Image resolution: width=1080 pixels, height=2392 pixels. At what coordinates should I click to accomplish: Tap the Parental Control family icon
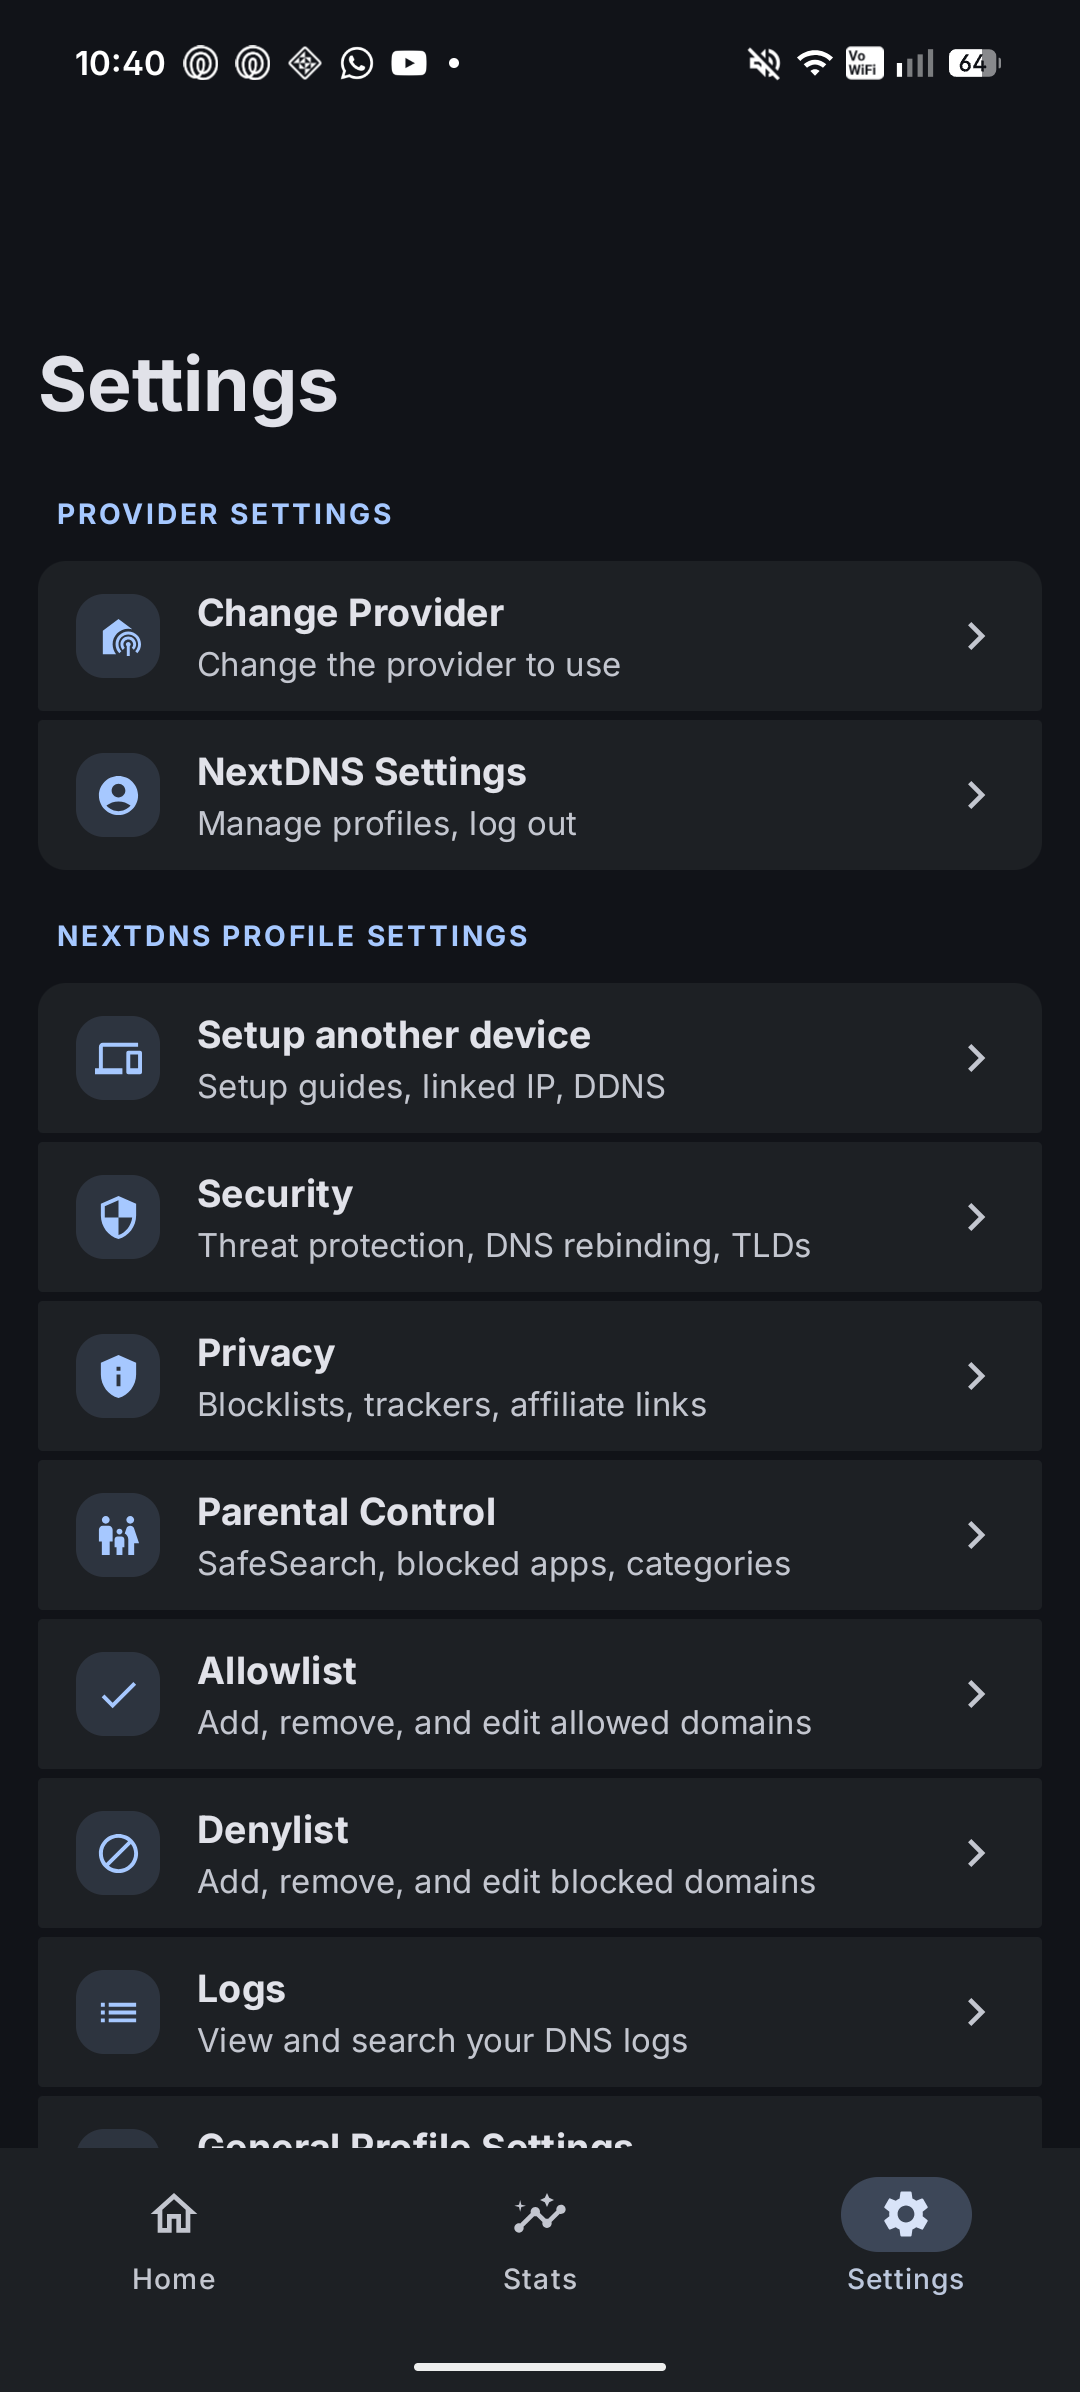118,1536
